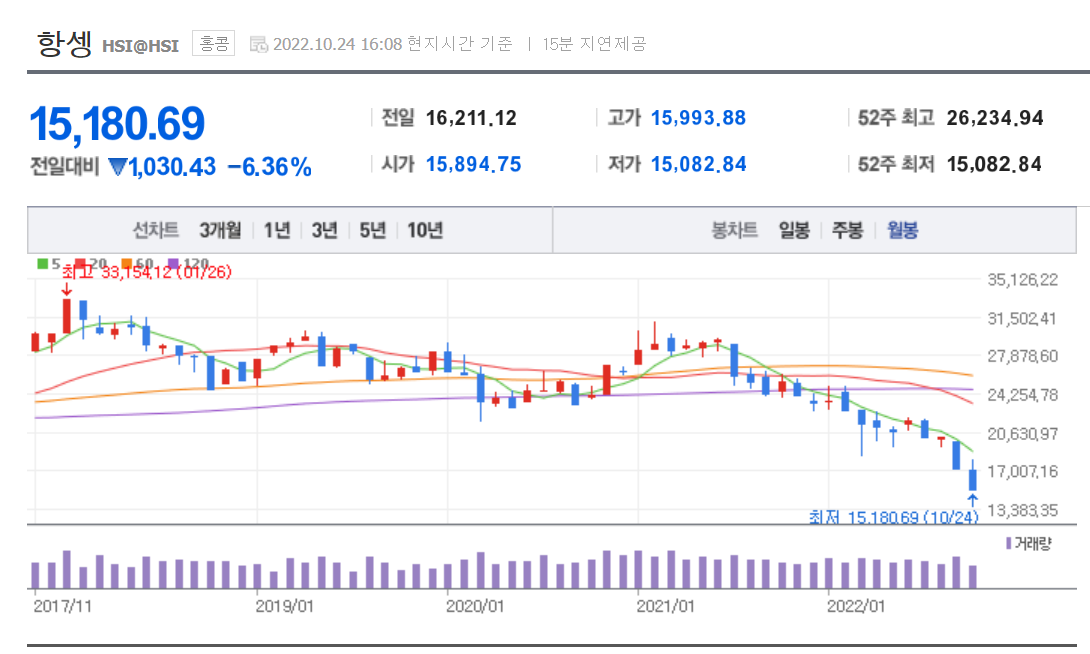The height and width of the screenshot is (654, 1090).
Task: Click the 전일 value 16,211.12
Action: point(471,118)
